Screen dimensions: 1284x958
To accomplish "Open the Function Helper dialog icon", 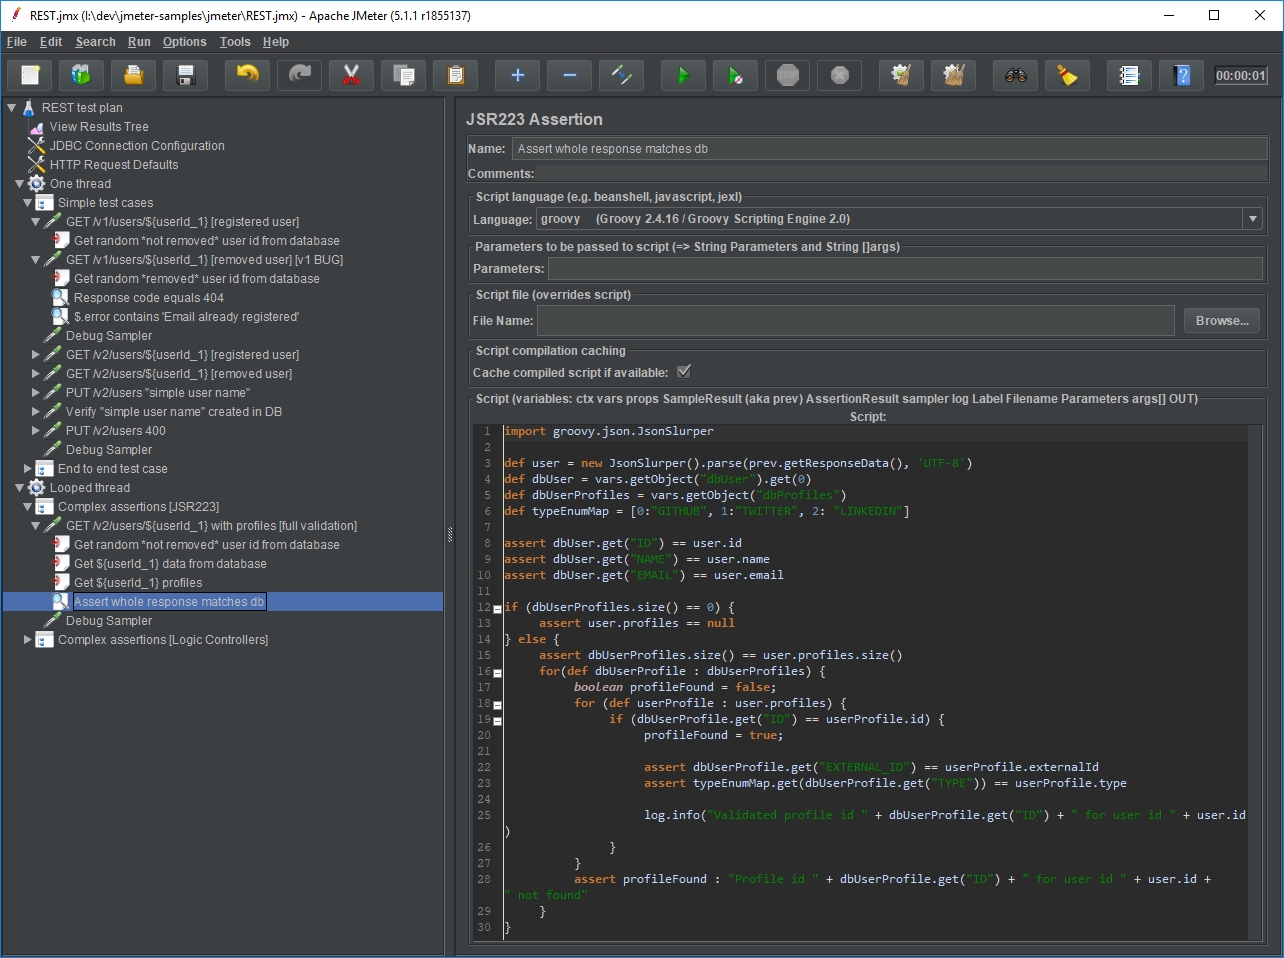I will pyautogui.click(x=1130, y=75).
